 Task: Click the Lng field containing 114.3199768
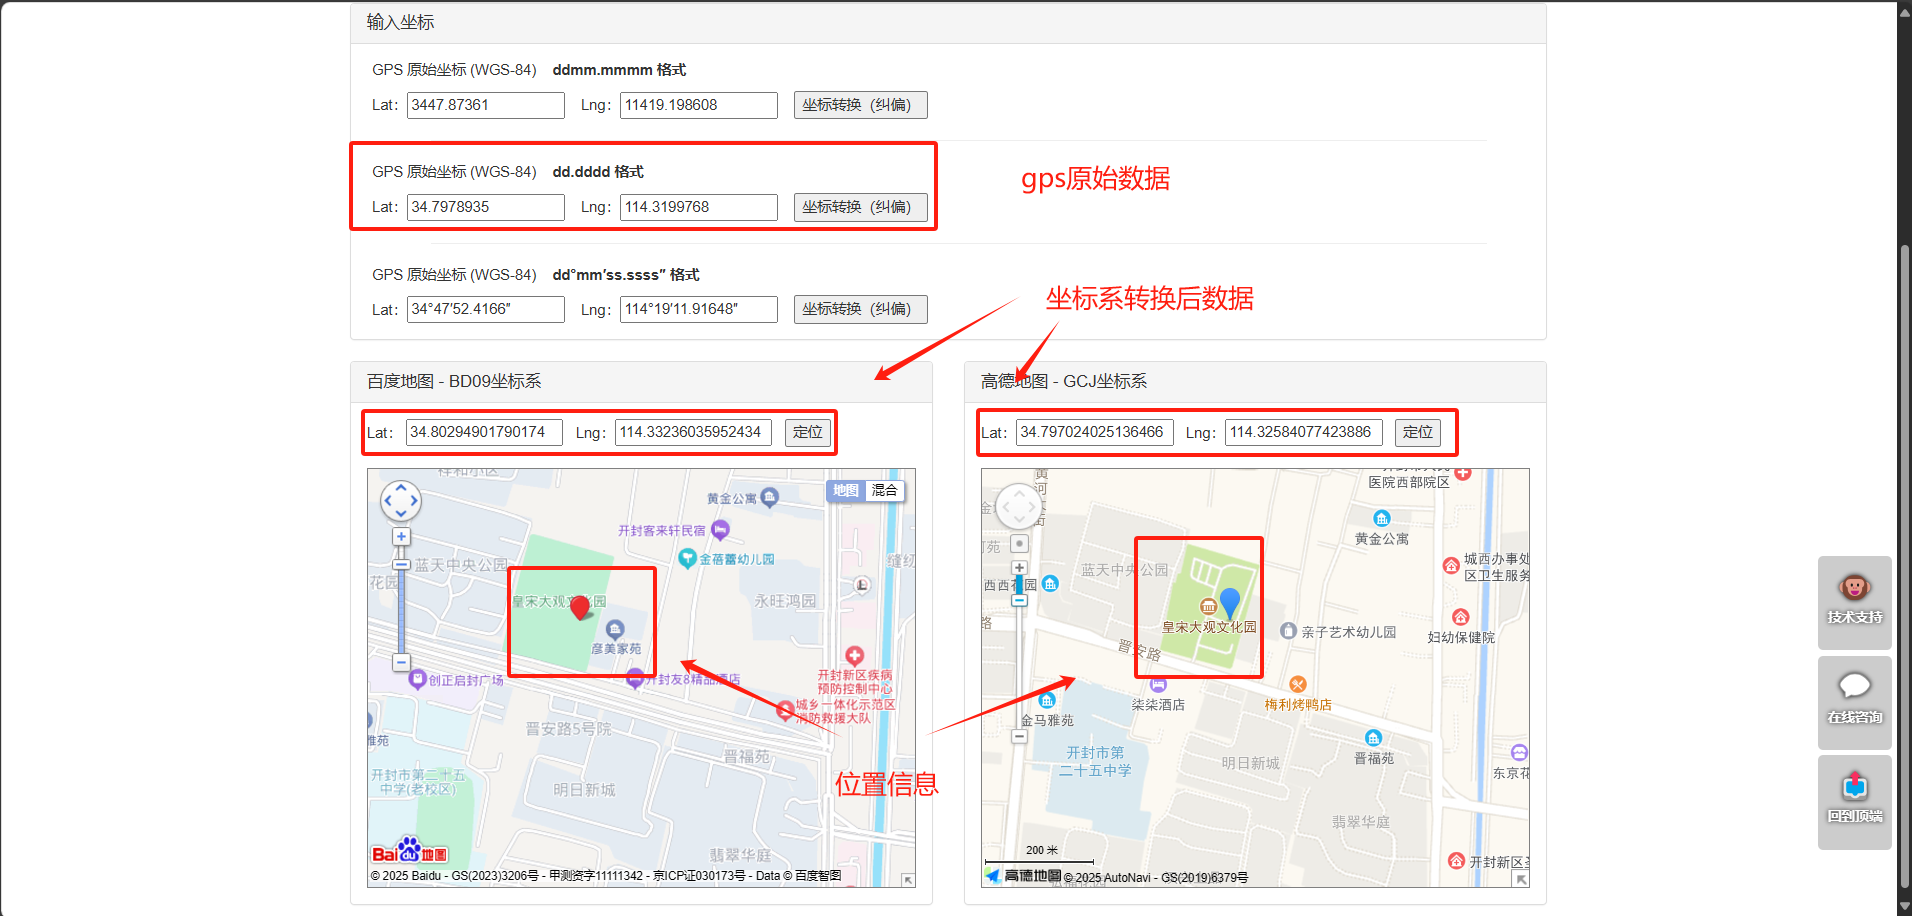[x=698, y=207]
